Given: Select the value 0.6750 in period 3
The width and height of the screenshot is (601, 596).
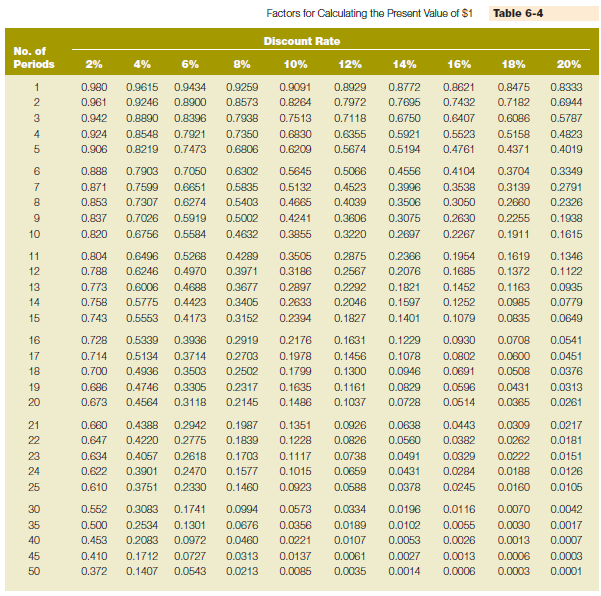Looking at the screenshot, I should 404,118.
